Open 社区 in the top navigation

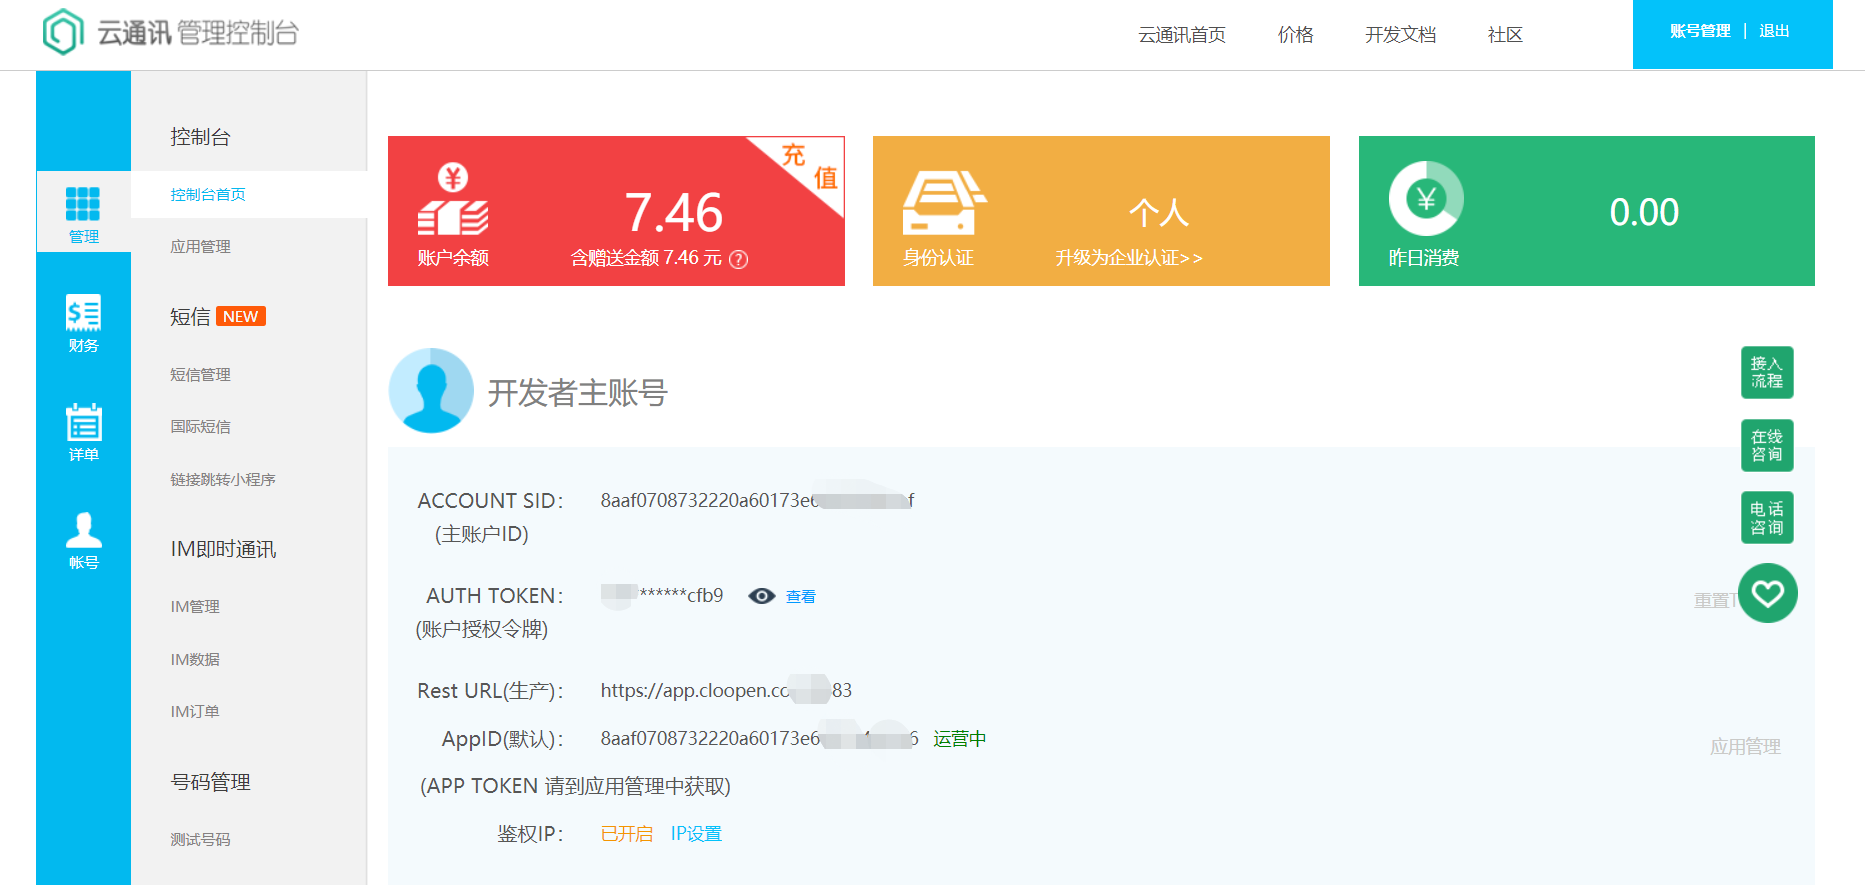(x=1505, y=35)
